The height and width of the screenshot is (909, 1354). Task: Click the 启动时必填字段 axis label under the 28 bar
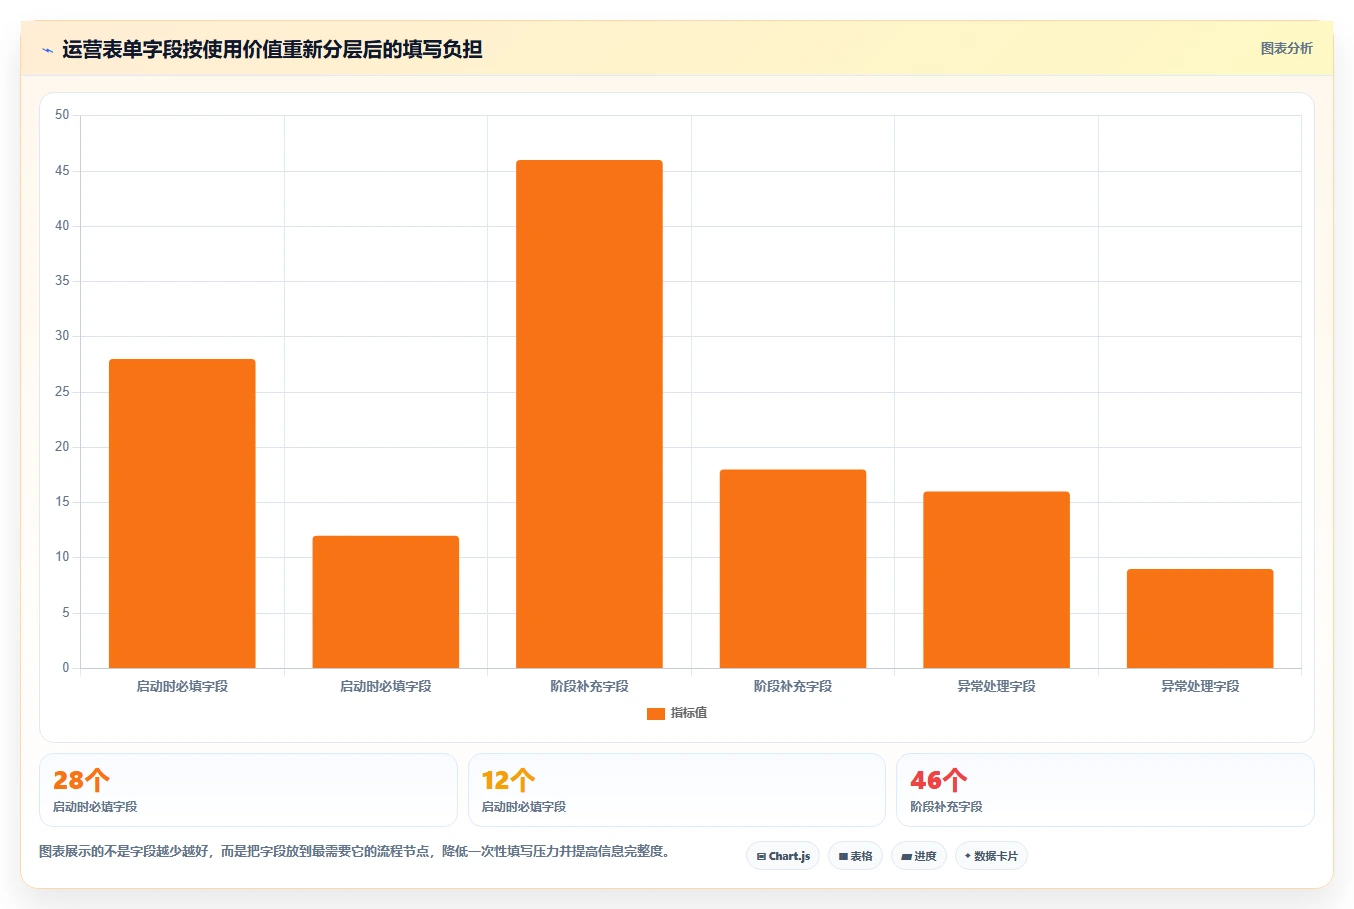coord(182,686)
